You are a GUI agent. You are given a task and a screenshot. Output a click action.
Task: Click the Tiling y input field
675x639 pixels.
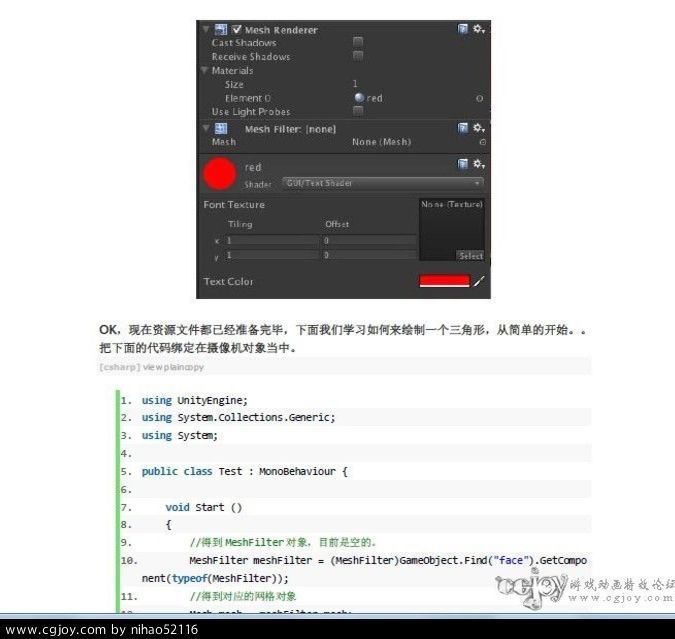(x=272, y=255)
